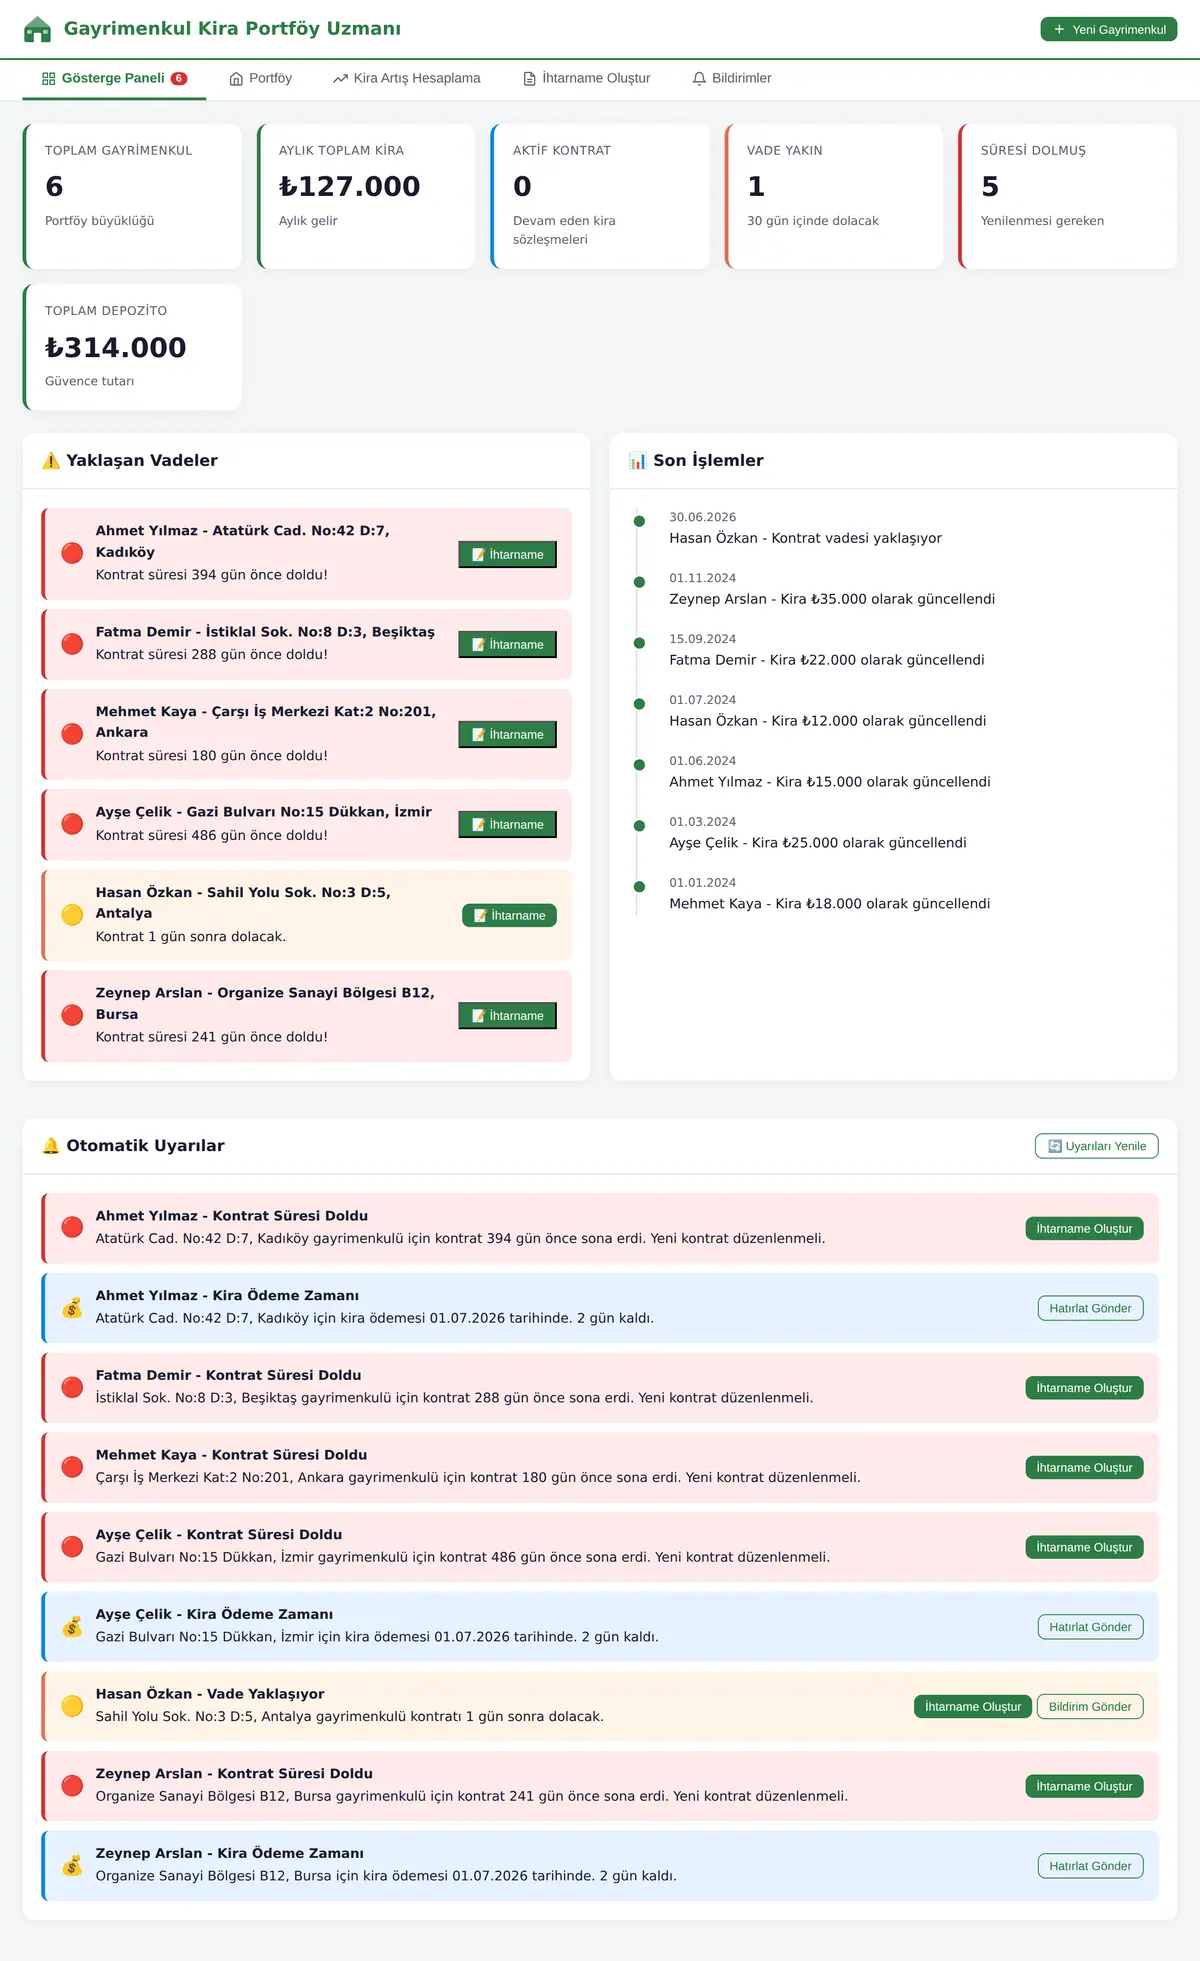
Task: Click the money bag icon for Ayşe Çelik payment alert
Action: (x=72, y=1627)
